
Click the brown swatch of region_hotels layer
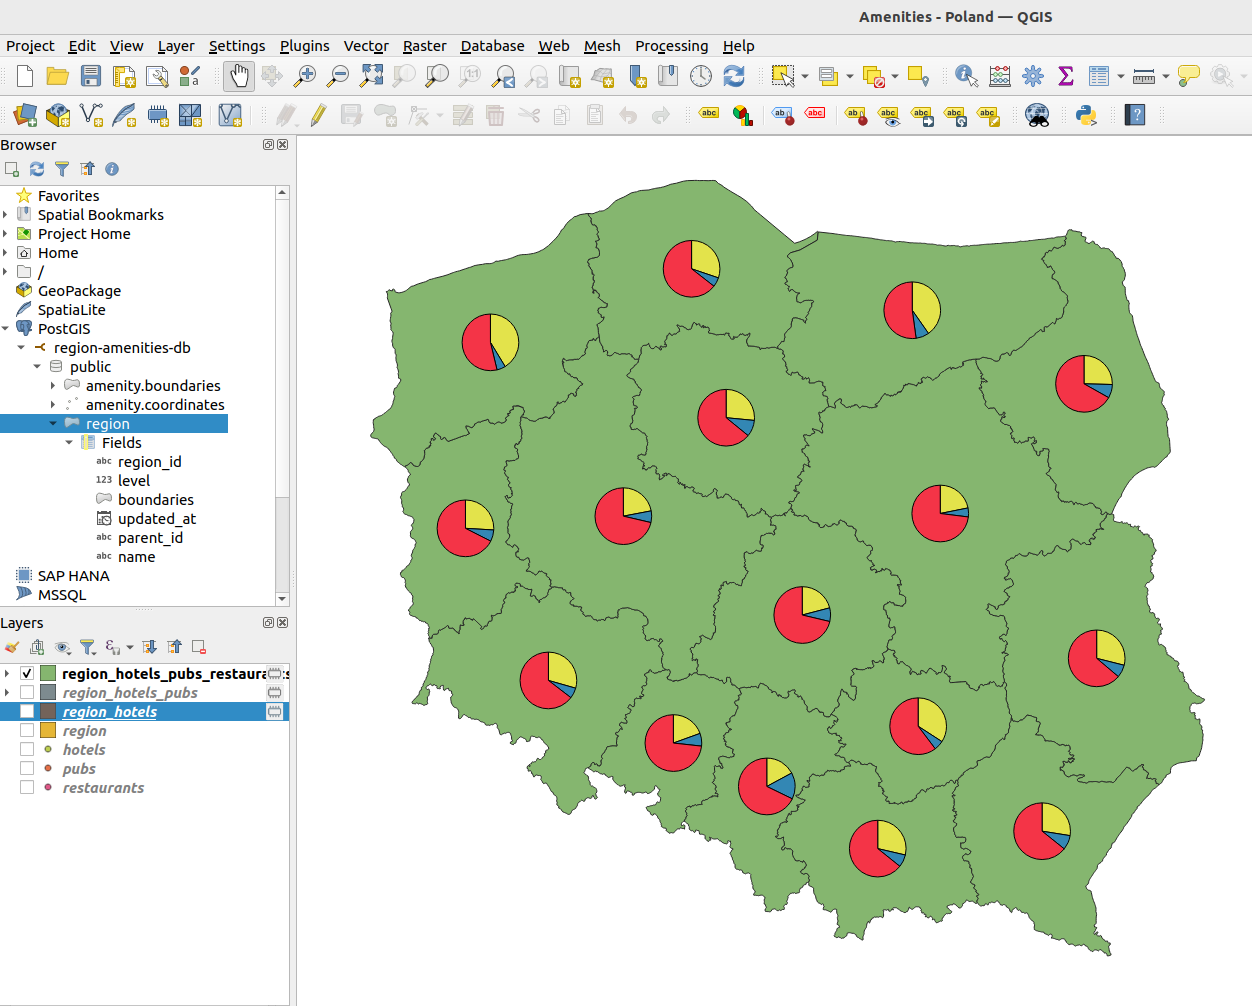tap(48, 712)
